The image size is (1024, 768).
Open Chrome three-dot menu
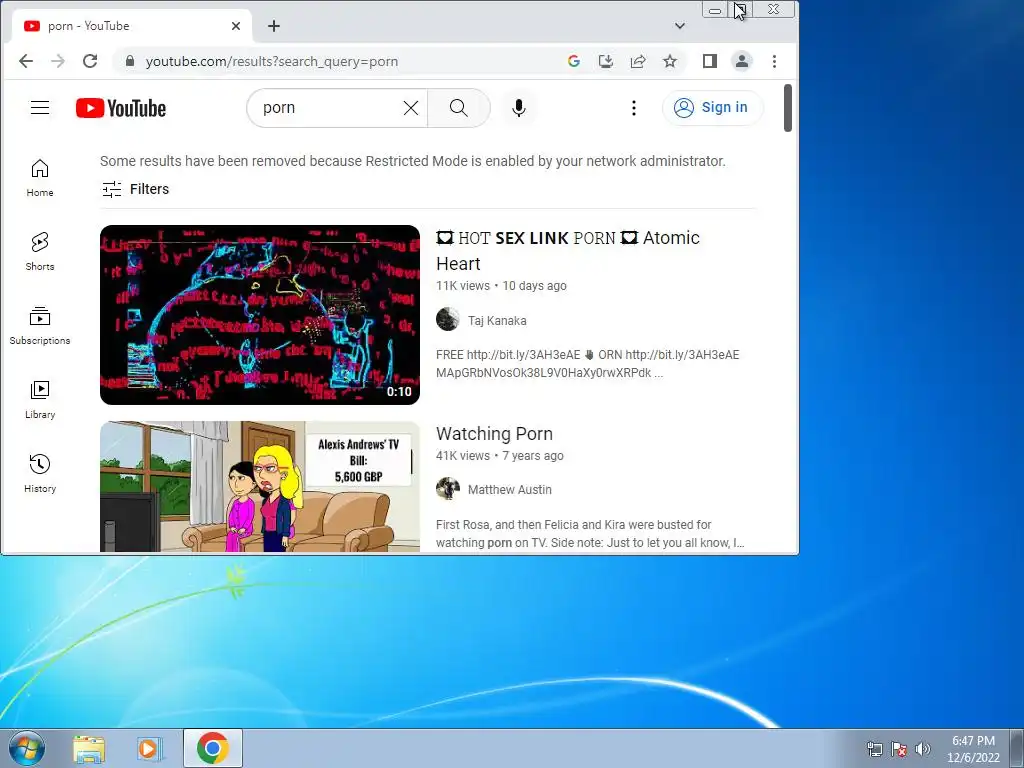775,61
